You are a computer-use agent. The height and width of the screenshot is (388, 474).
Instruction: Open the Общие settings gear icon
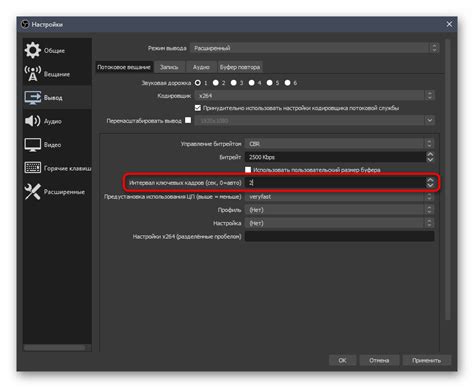tap(32, 50)
